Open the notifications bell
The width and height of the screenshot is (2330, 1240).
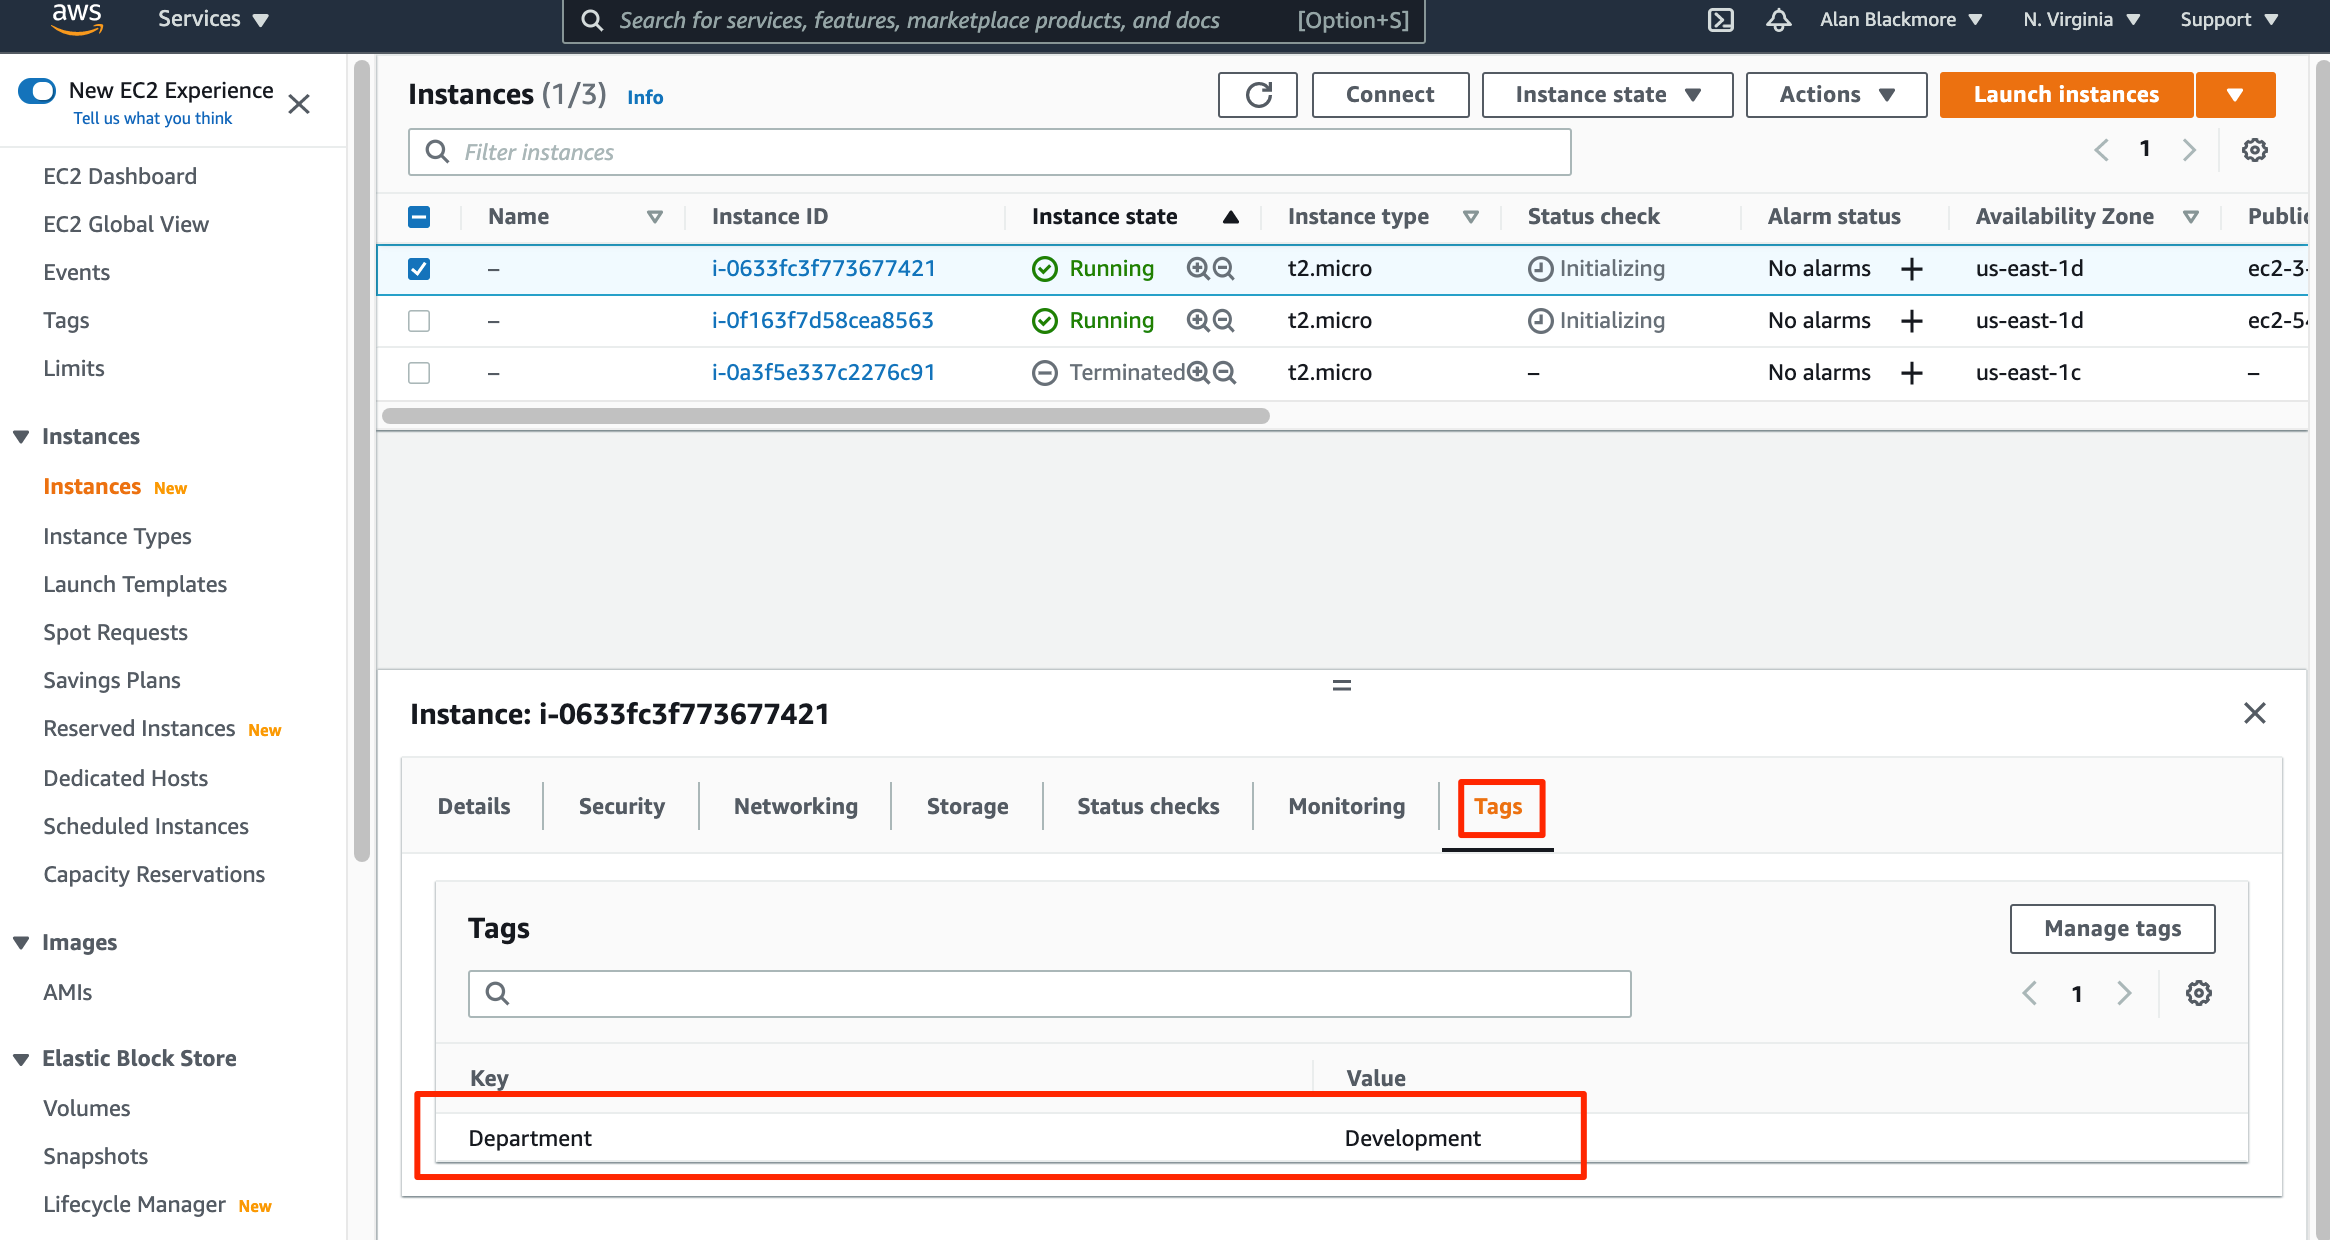(1778, 20)
